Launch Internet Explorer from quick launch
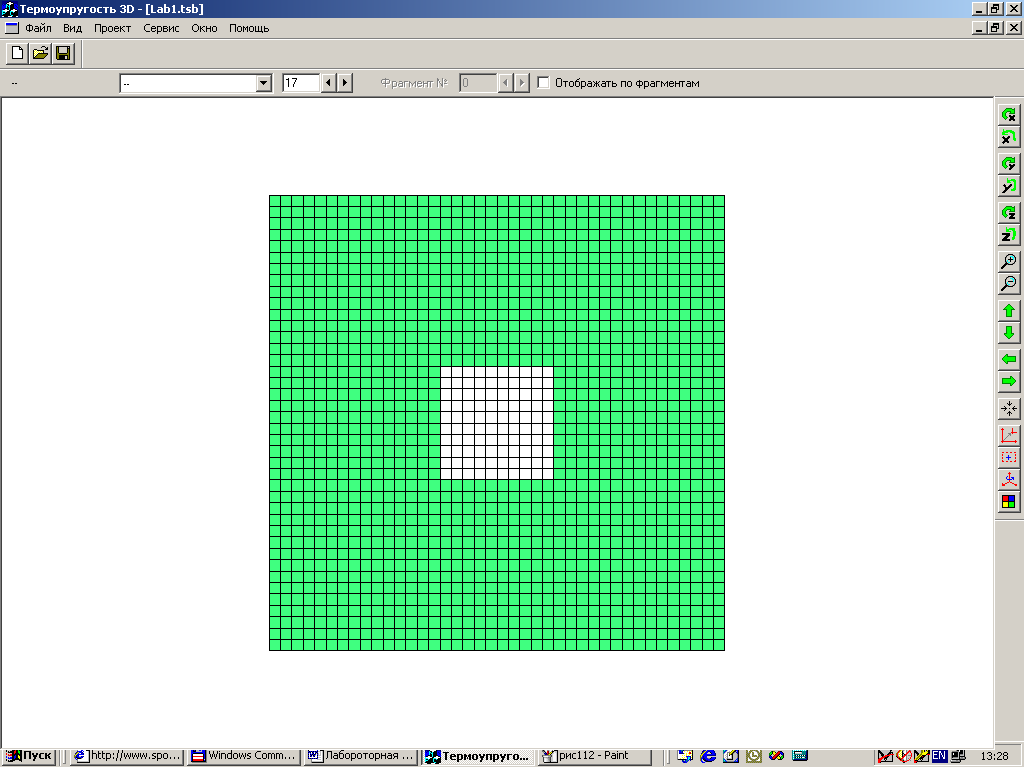This screenshot has height=768, width=1024. tap(708, 756)
